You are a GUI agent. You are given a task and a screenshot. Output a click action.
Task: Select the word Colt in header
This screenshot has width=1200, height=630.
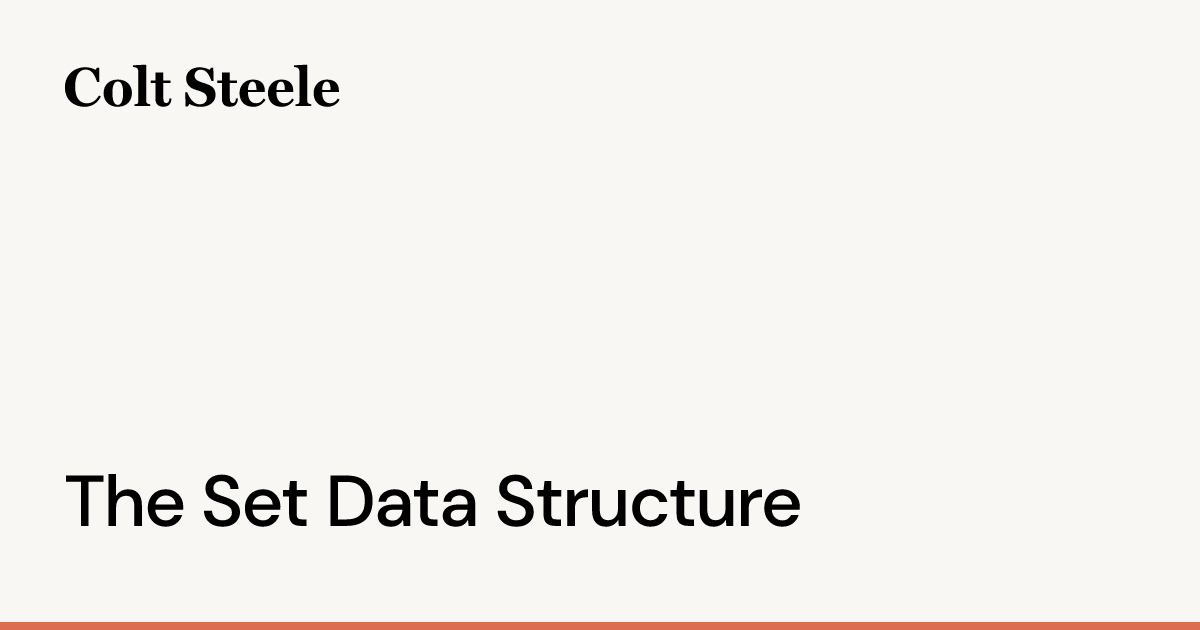point(118,87)
